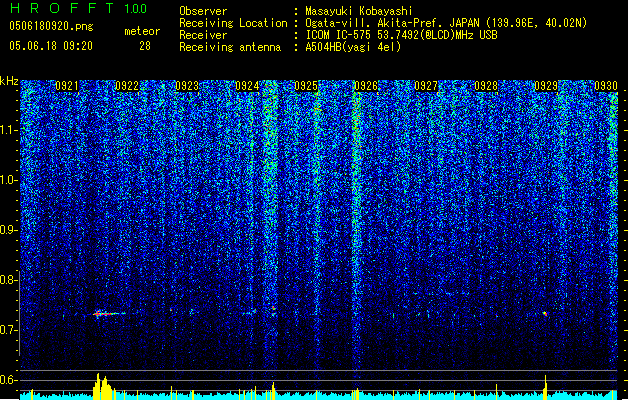Click the 0930 time marker
629x400 pixels.
coord(606,86)
